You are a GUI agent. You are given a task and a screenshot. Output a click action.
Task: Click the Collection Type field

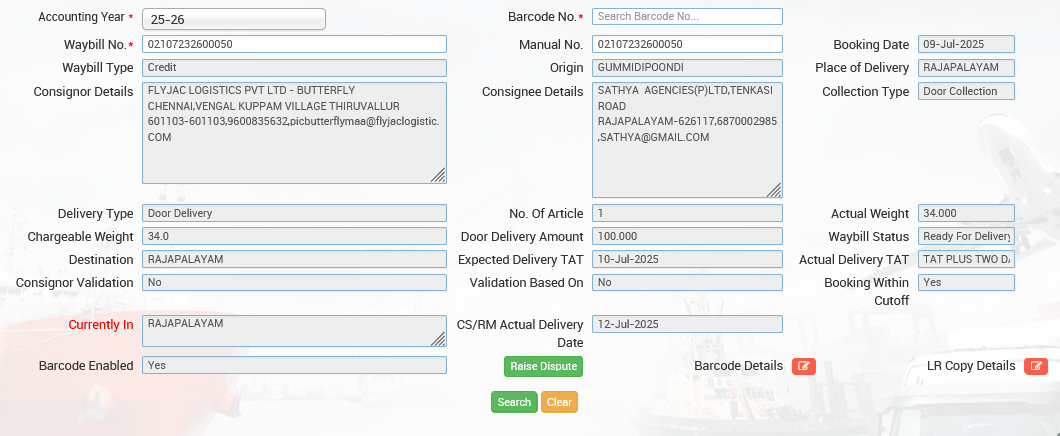coord(966,91)
